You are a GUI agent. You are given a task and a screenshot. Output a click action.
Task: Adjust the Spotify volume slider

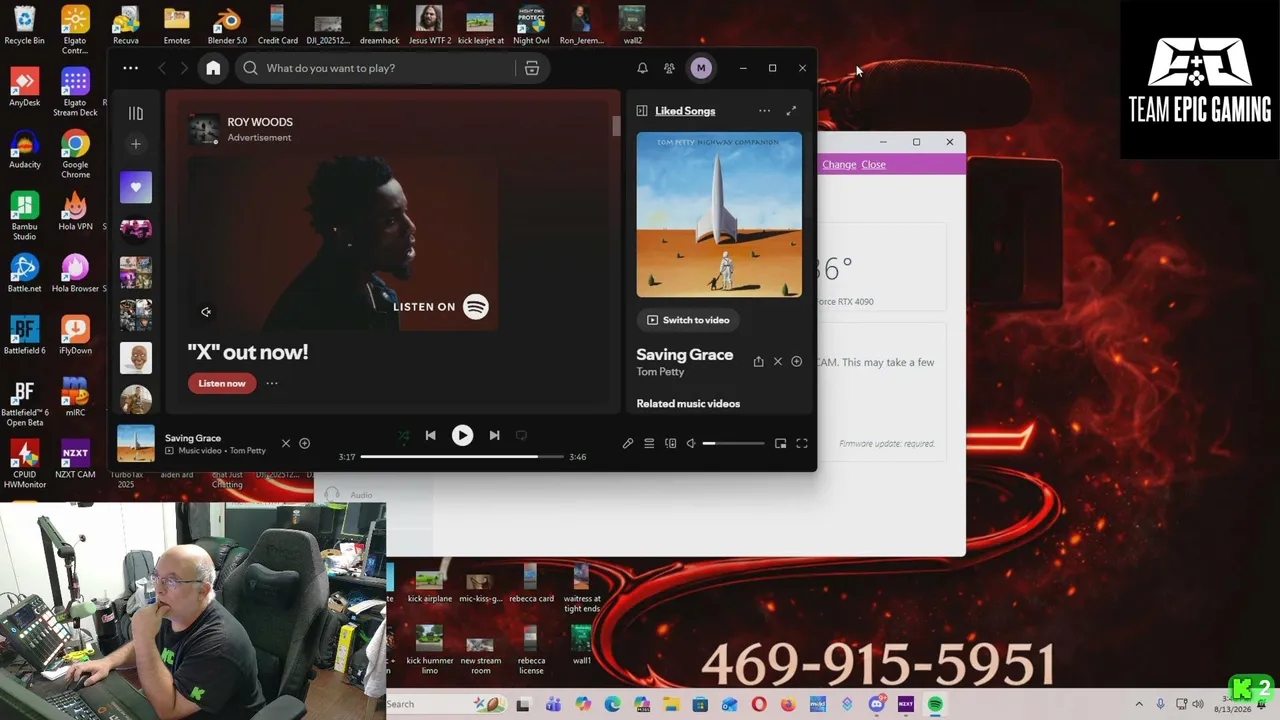733,443
